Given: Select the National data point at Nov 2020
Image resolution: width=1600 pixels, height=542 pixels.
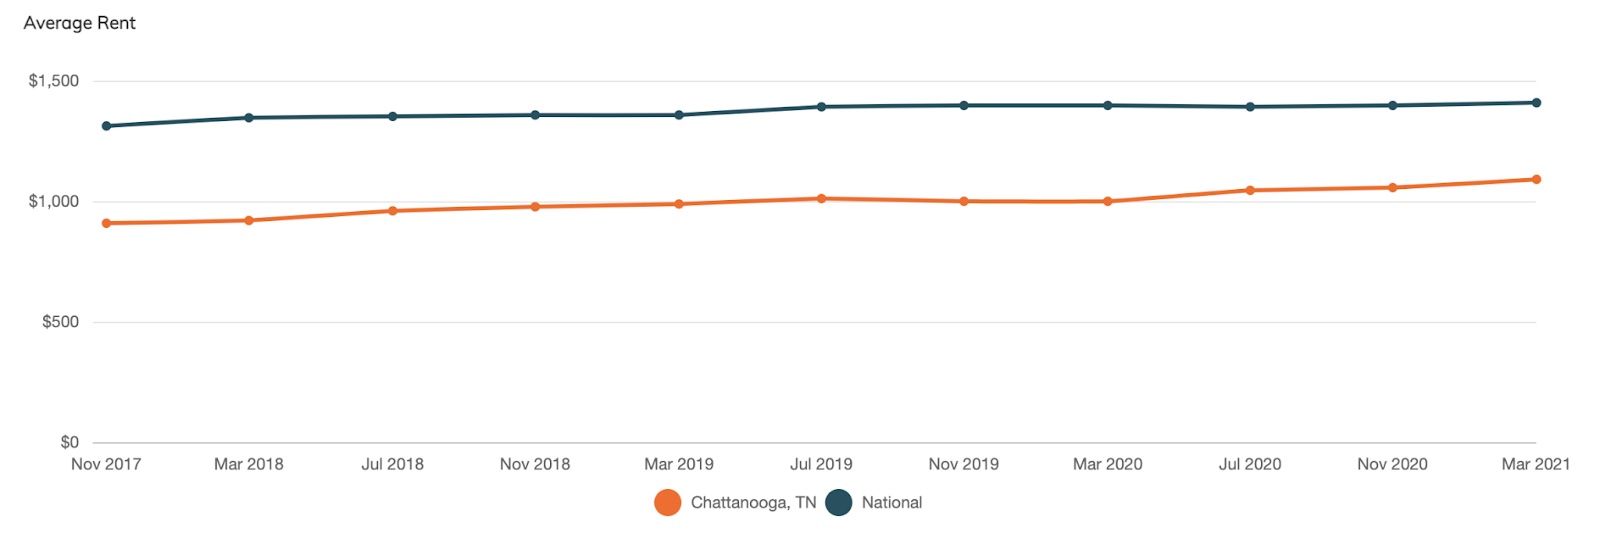Looking at the screenshot, I should (1393, 105).
